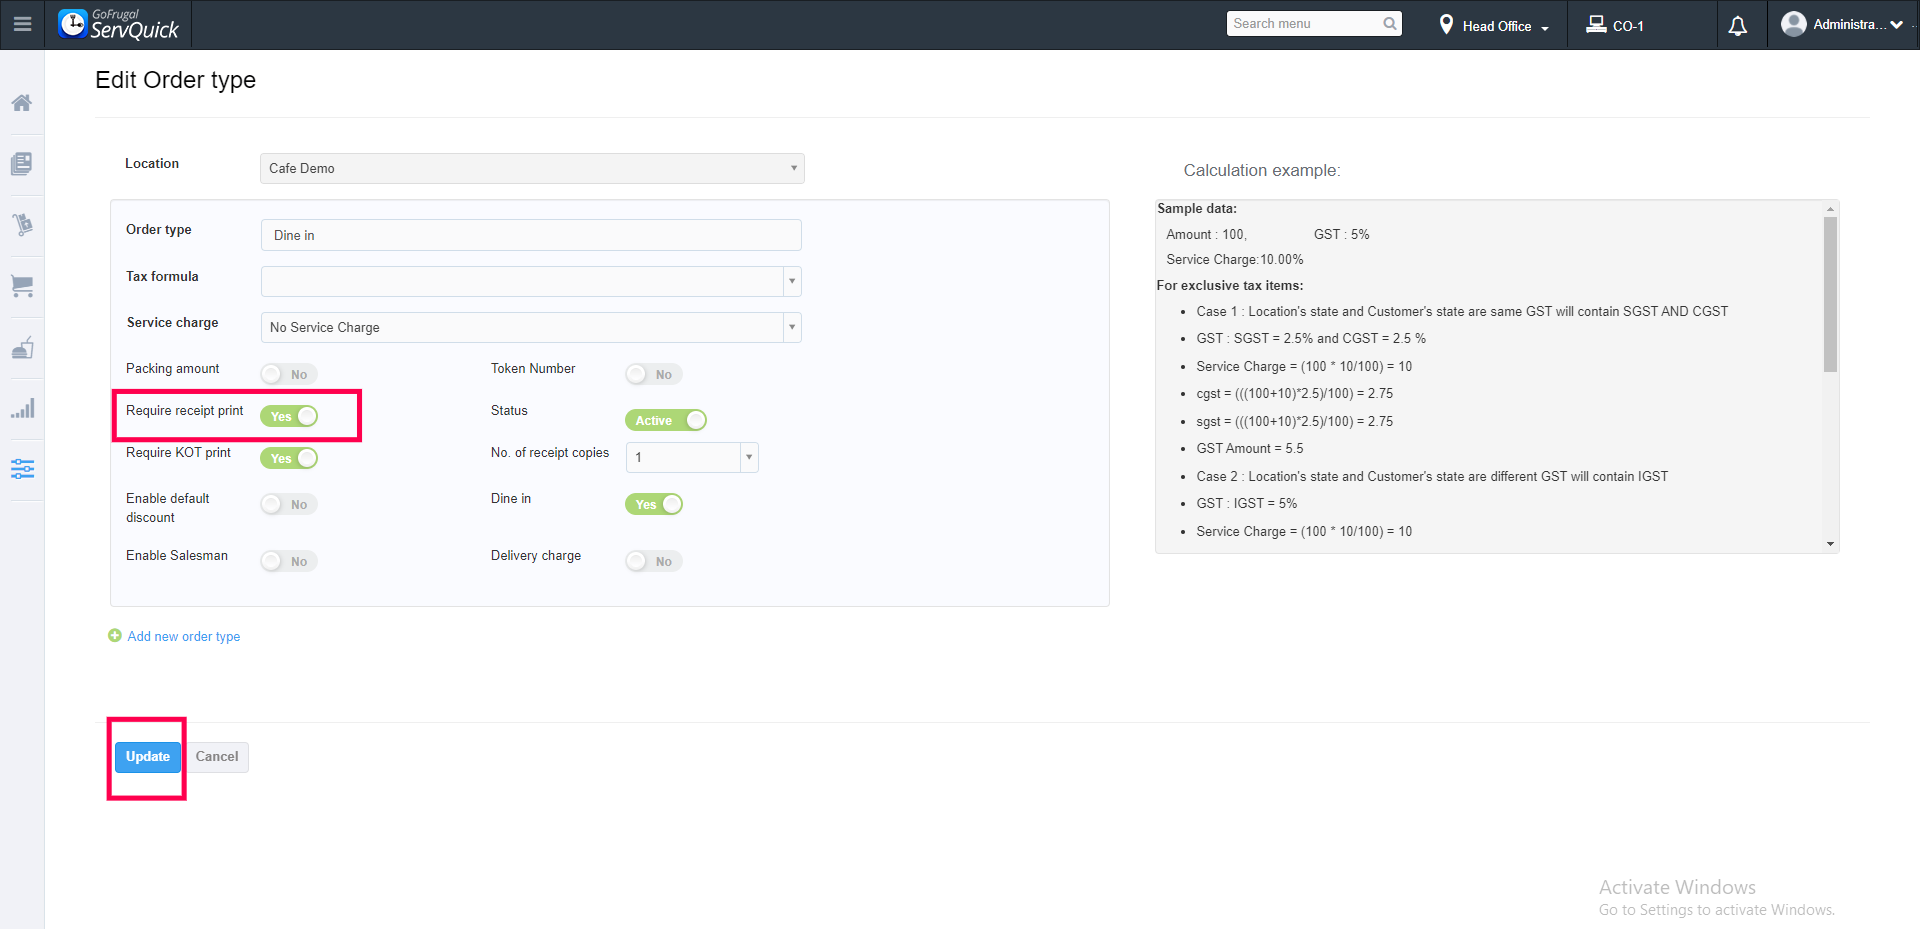Open the stacked documents sidebar icon
This screenshot has height=929, width=1920.
22,164
